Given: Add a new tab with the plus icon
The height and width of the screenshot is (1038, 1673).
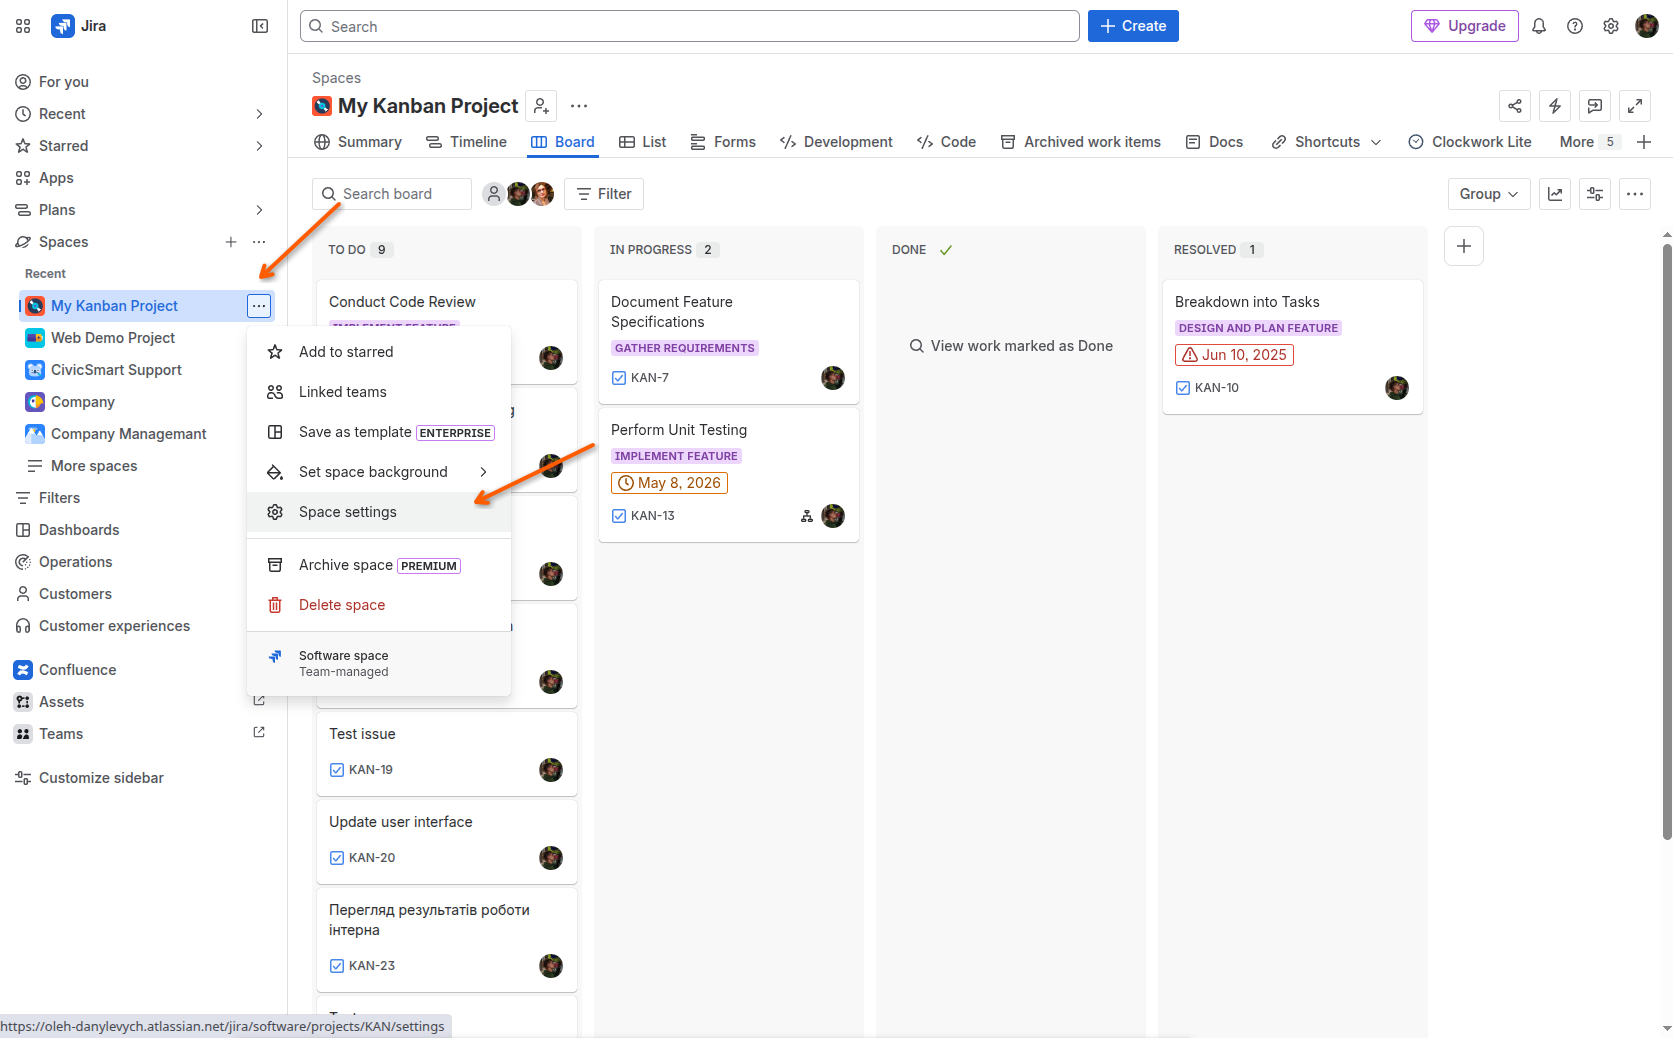Looking at the screenshot, I should tap(1644, 142).
